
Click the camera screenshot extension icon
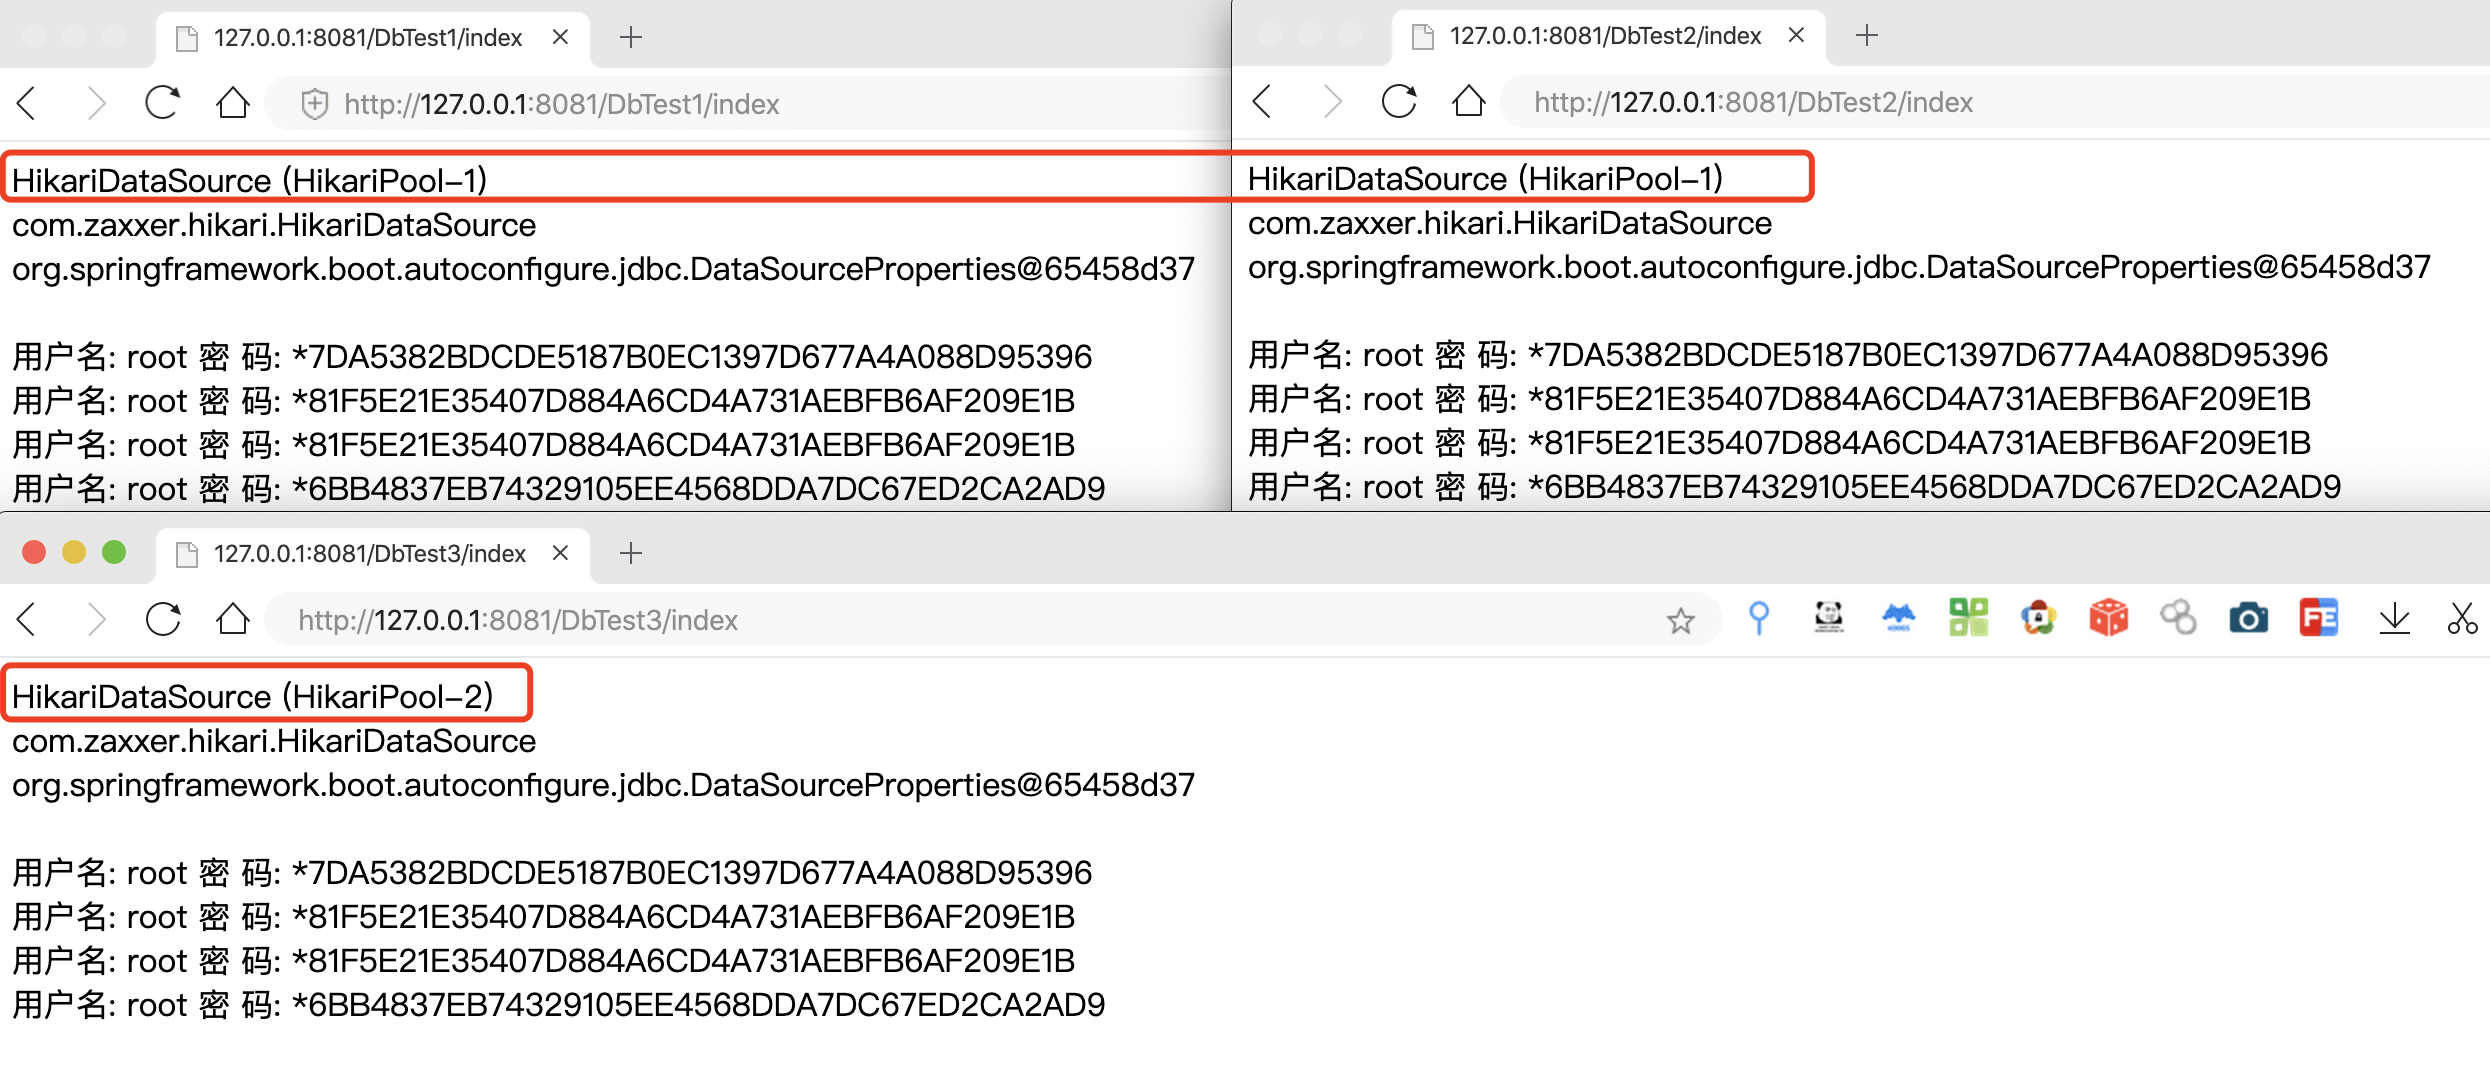click(x=2248, y=619)
